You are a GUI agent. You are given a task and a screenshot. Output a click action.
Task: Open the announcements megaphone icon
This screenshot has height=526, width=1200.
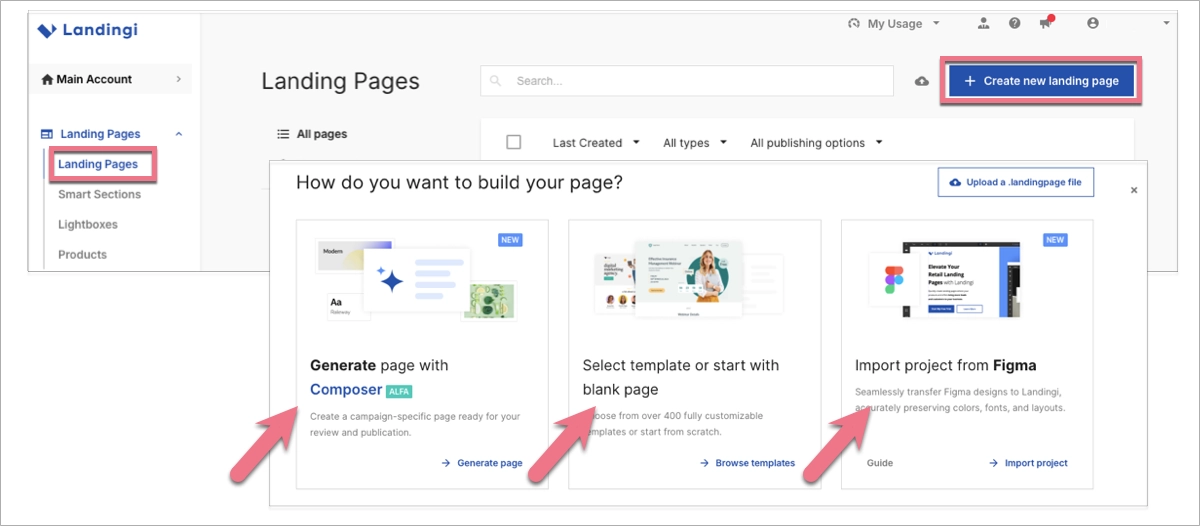(x=1046, y=23)
